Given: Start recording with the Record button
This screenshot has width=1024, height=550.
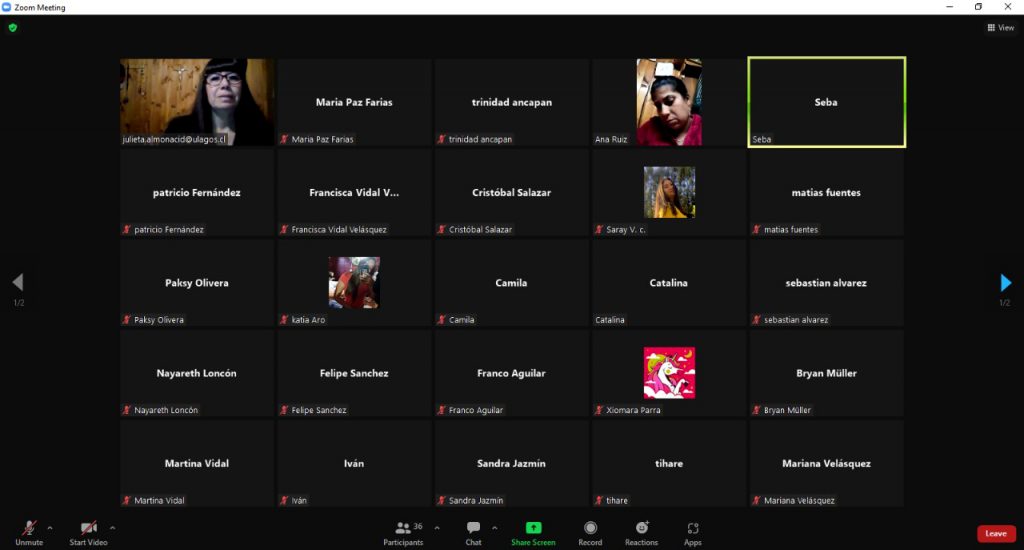Looking at the screenshot, I should click(x=590, y=529).
